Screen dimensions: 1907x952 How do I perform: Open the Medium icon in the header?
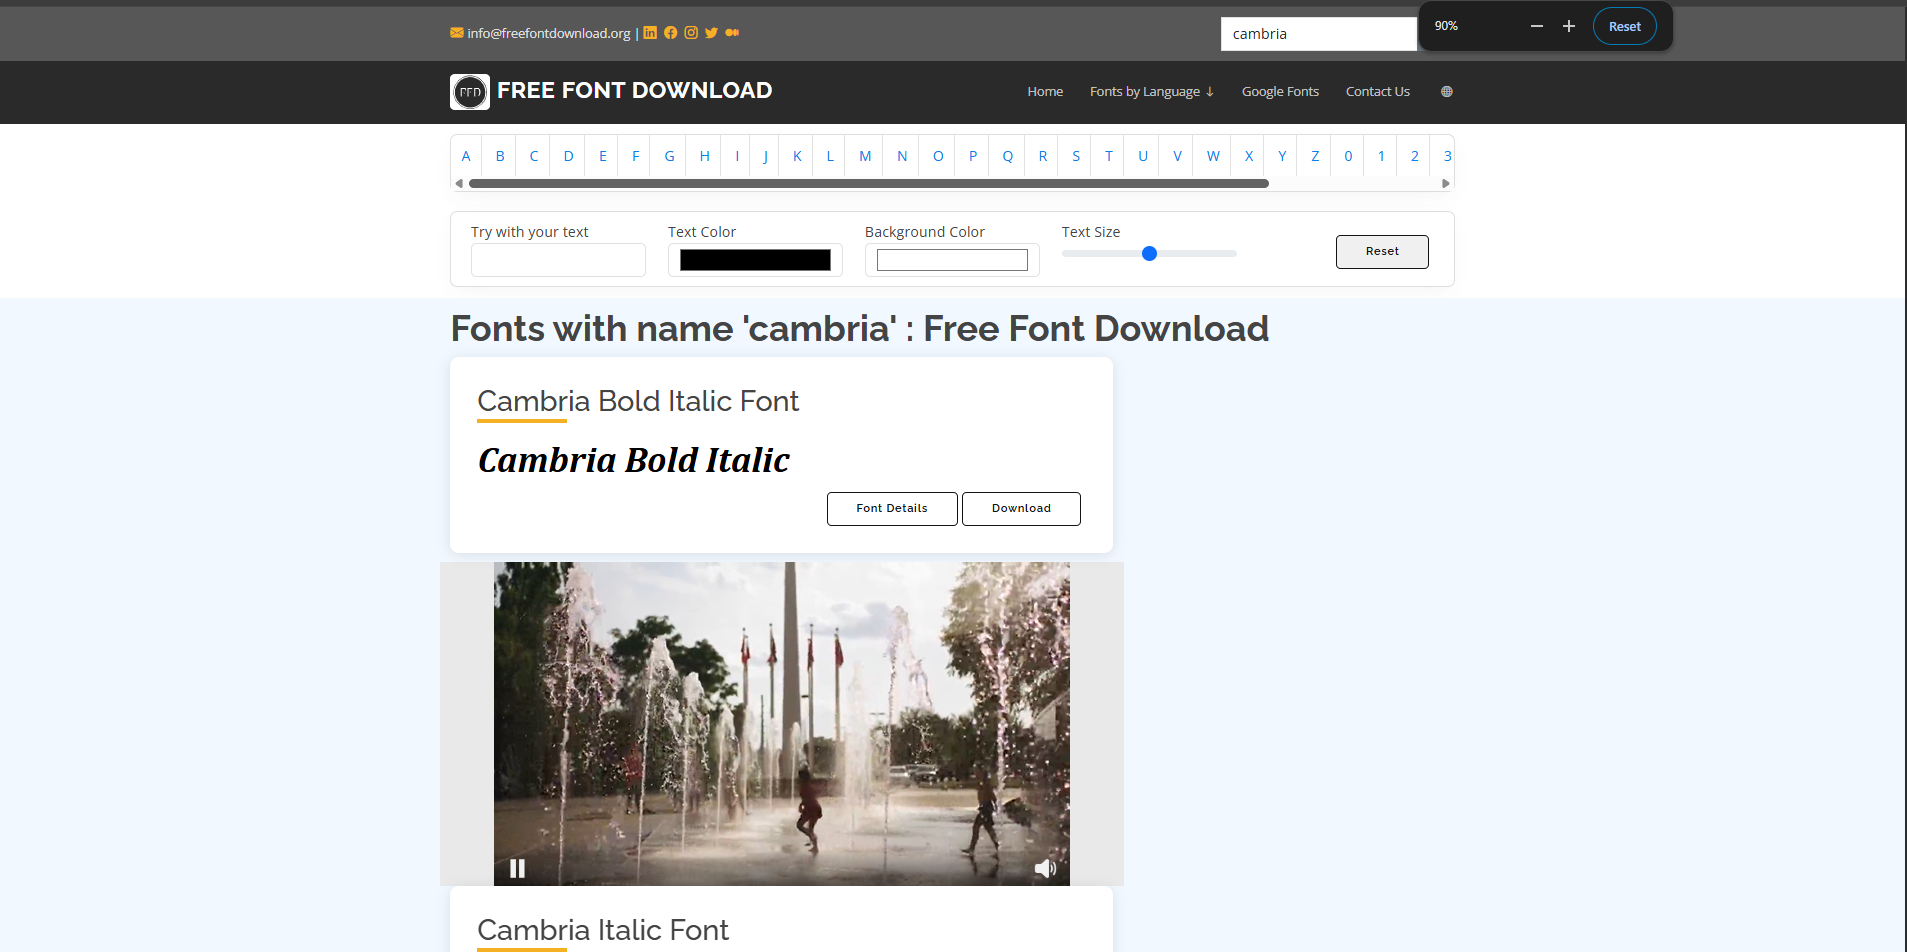732,33
